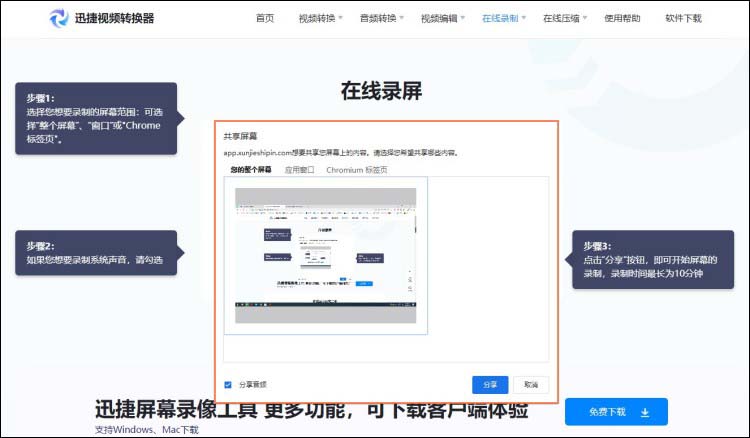Click the 支持Windows、Mac下载 text
This screenshot has height=438, width=750.
[147, 429]
